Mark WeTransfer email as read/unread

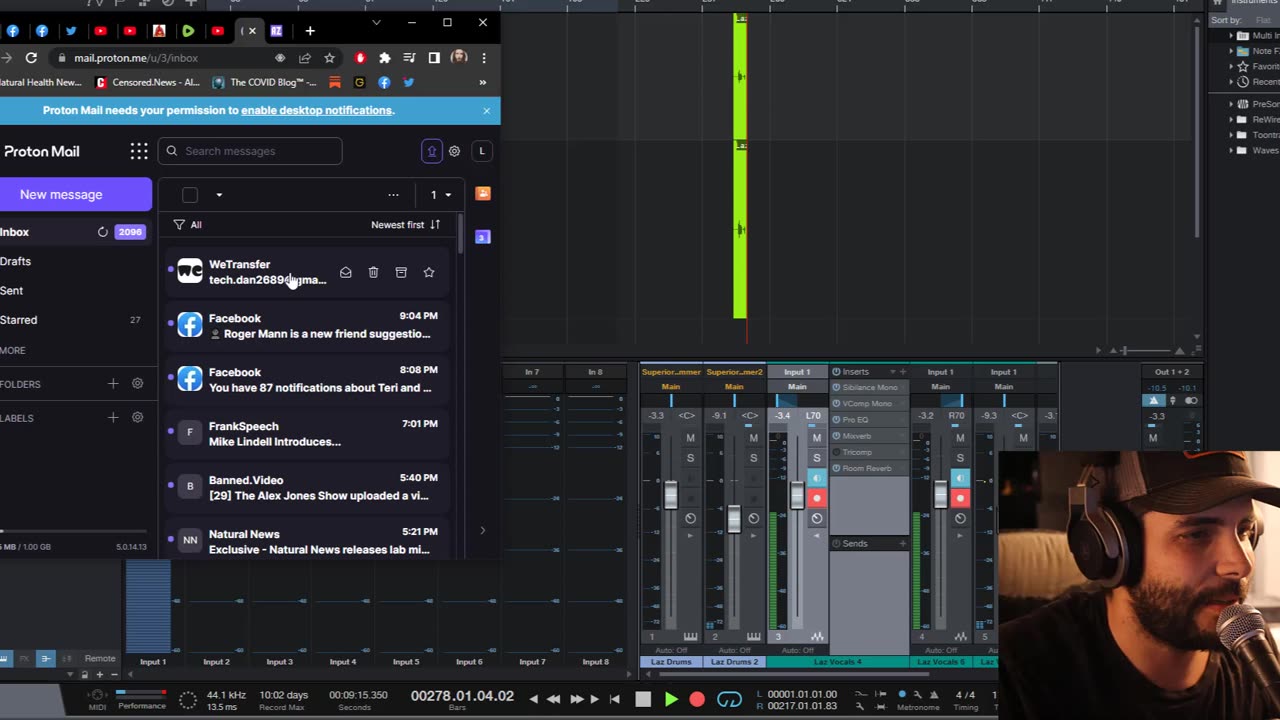(x=345, y=272)
